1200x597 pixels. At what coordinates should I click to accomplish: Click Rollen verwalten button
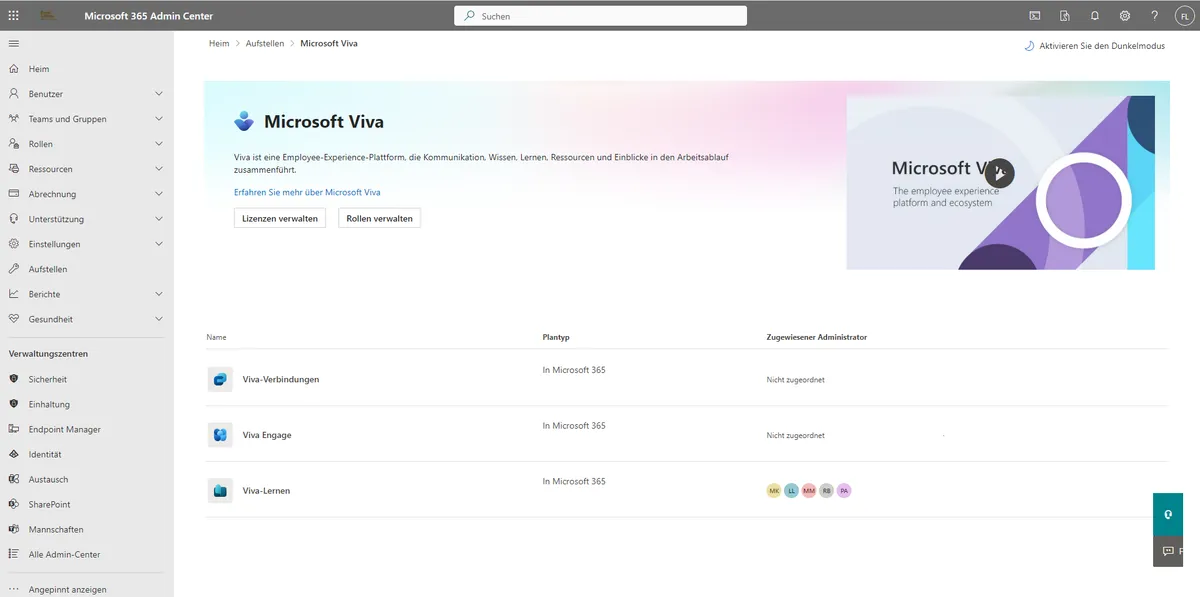[380, 218]
